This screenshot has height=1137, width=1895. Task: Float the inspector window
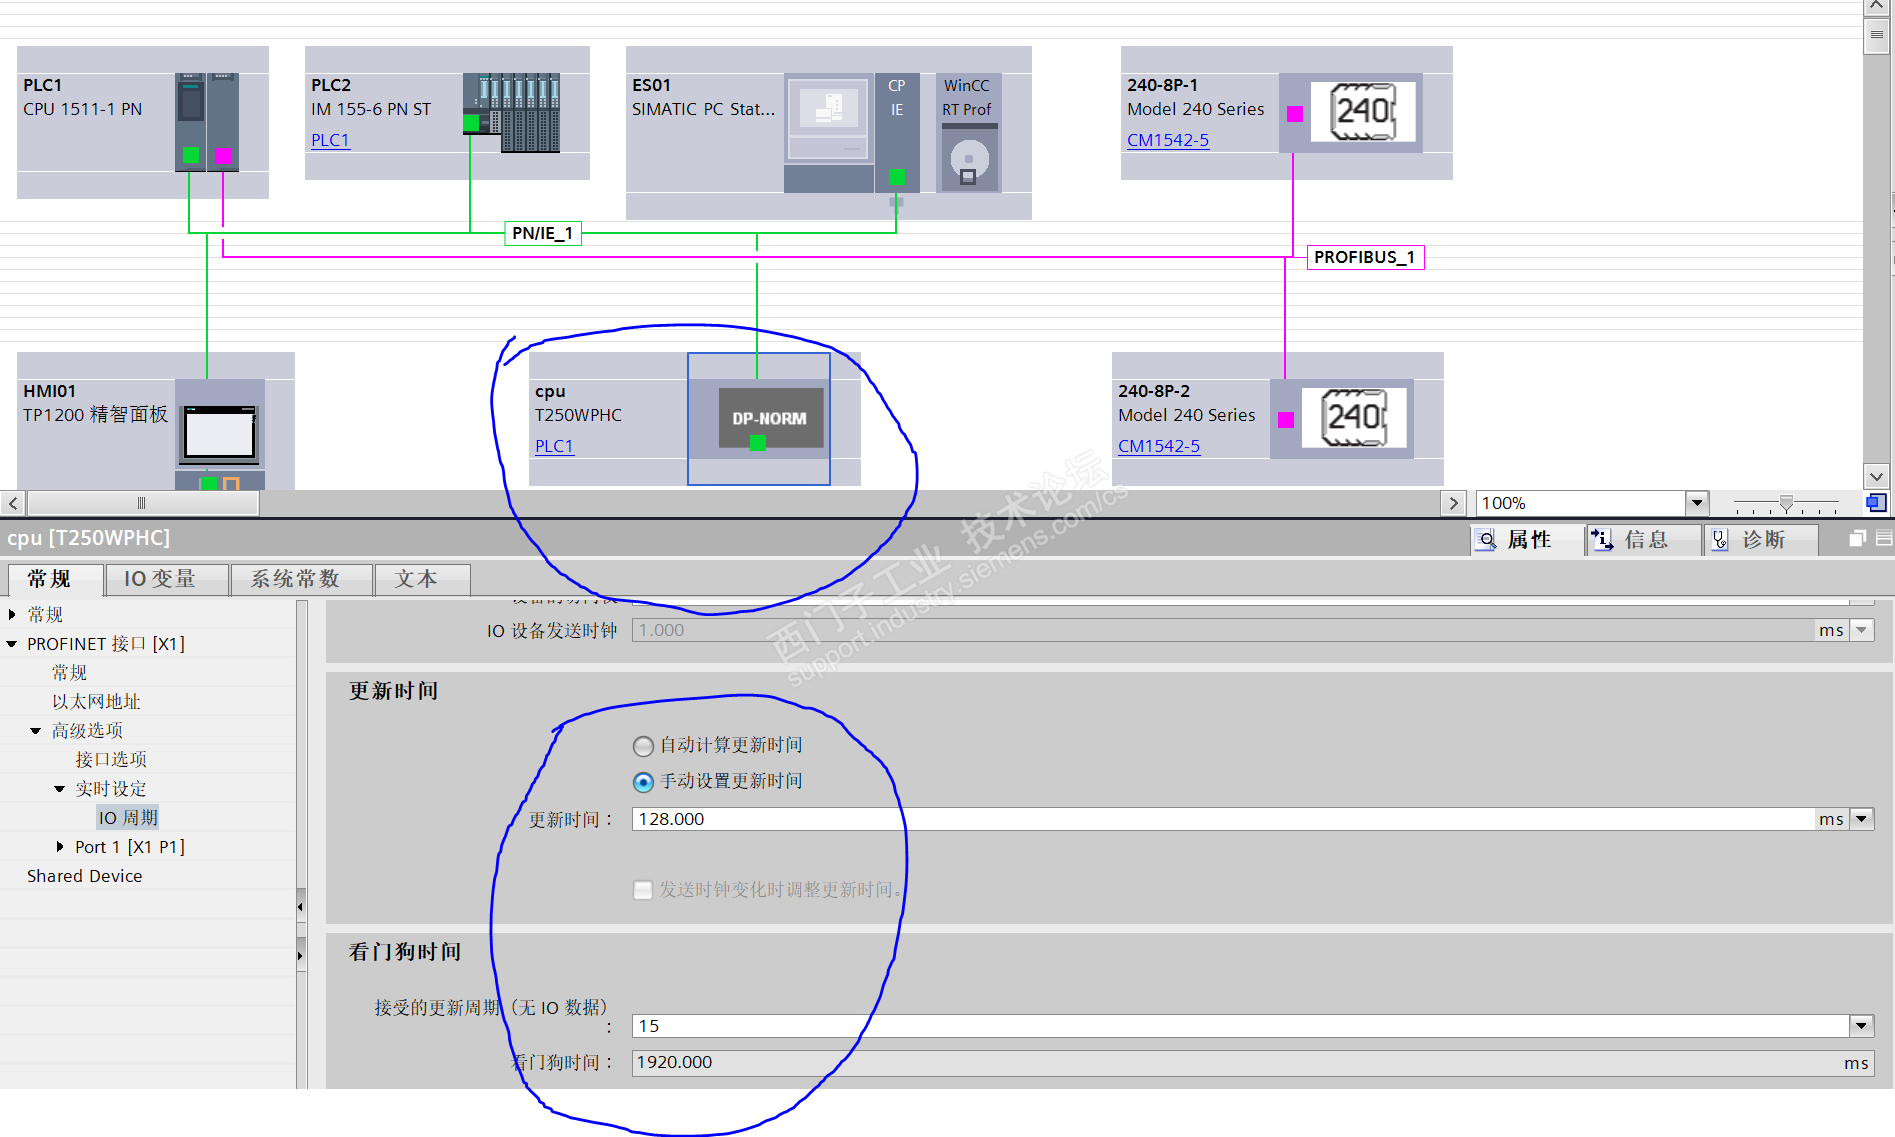[x=1857, y=539]
